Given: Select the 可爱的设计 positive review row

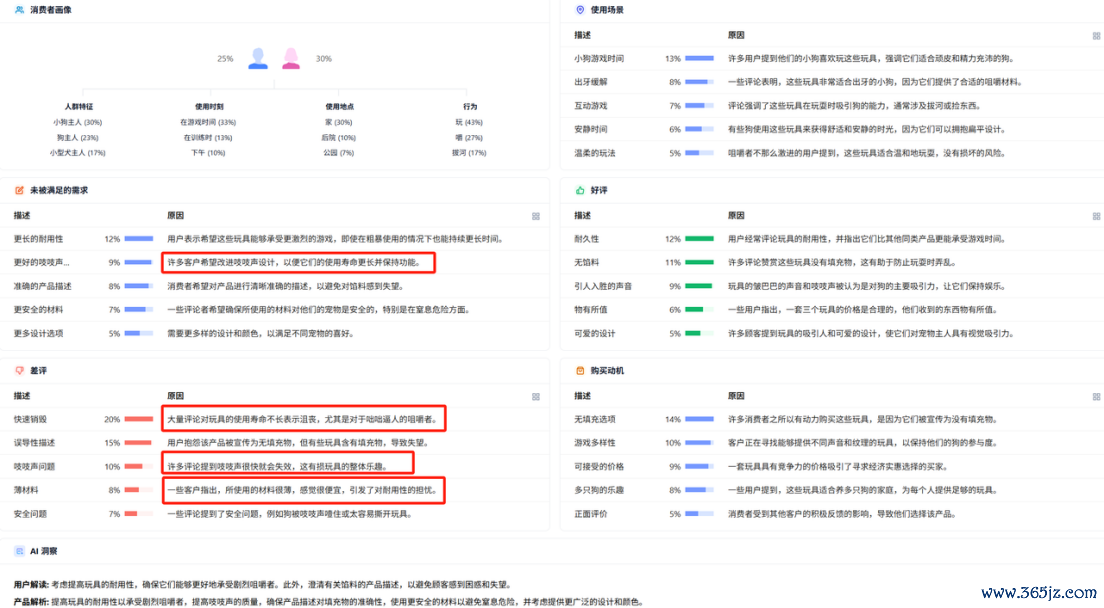Looking at the screenshot, I should [x=832, y=334].
